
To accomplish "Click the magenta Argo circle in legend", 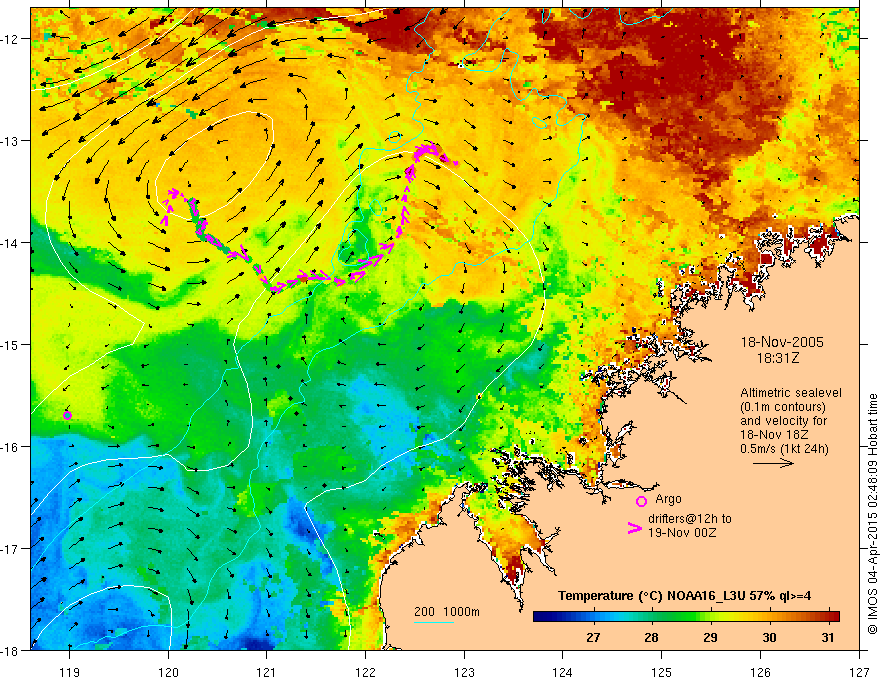I will (641, 501).
